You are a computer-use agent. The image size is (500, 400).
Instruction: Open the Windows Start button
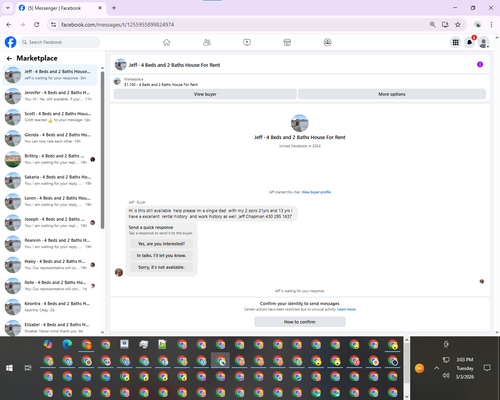9,368
